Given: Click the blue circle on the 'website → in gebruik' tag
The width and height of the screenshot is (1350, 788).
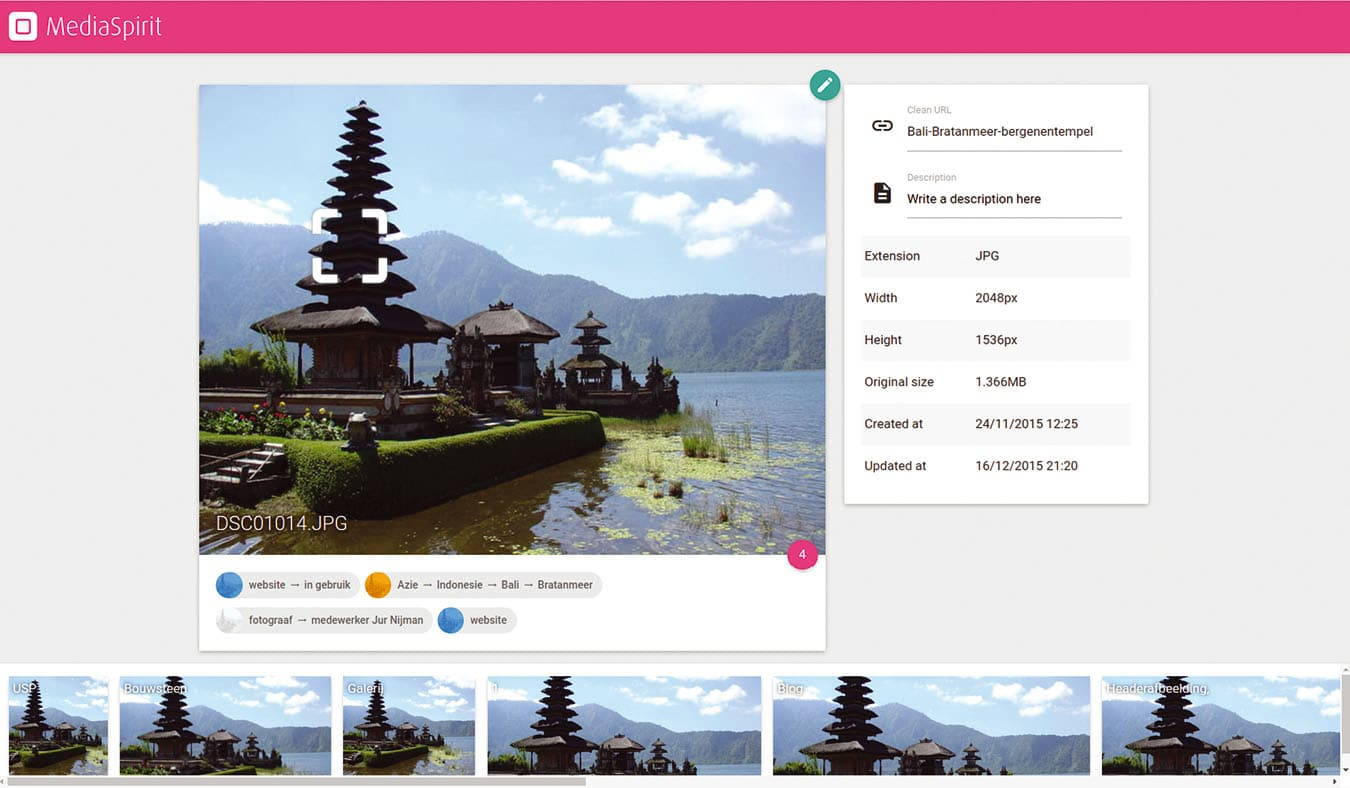Looking at the screenshot, I should click(229, 585).
